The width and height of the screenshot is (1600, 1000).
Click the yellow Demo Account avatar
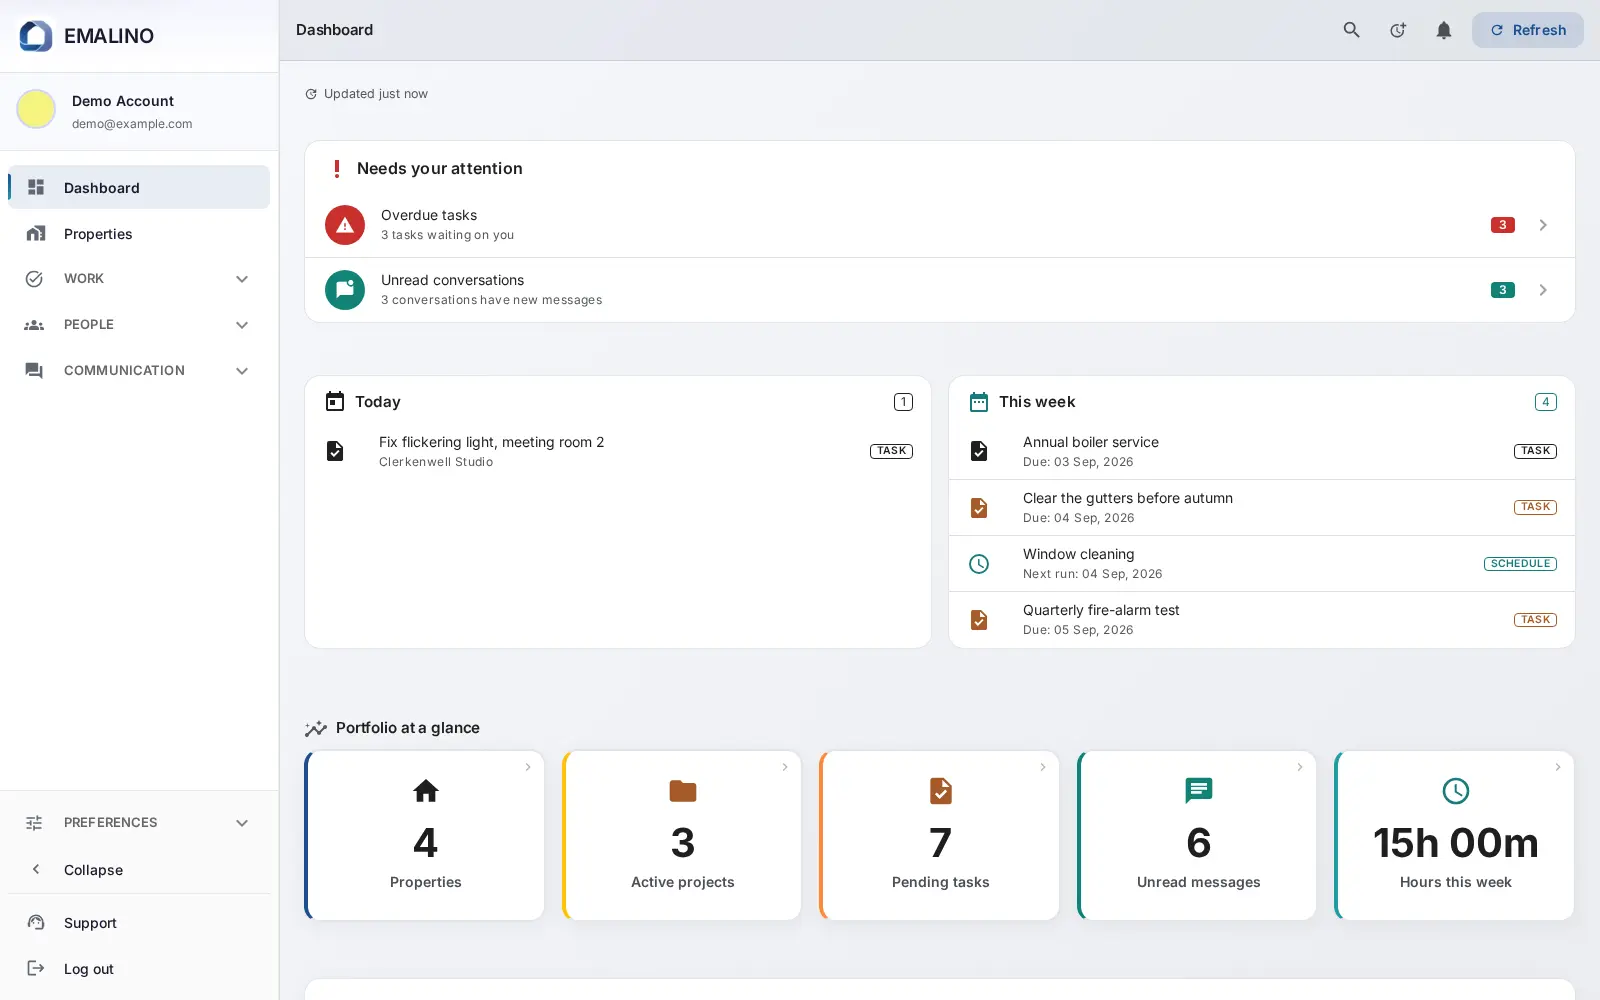click(x=36, y=109)
